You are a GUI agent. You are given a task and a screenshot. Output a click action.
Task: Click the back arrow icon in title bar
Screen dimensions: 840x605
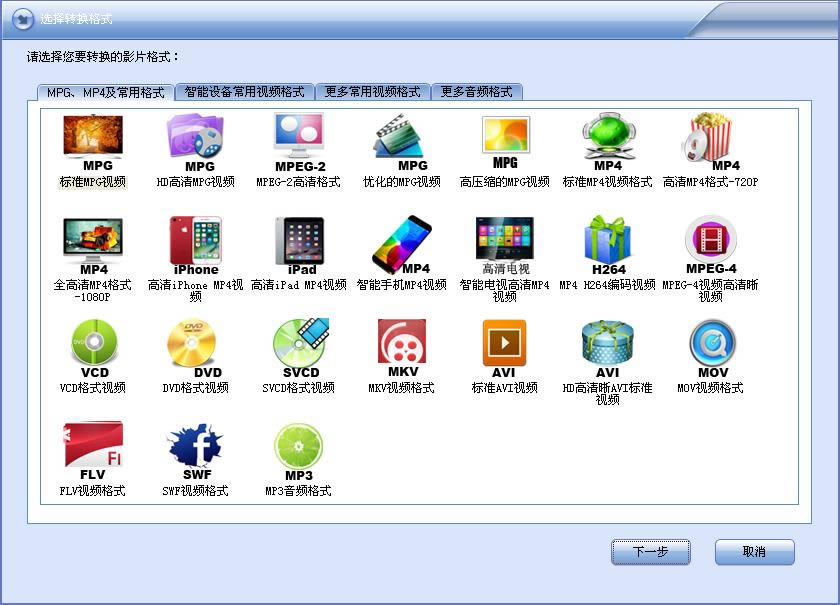tap(22, 19)
